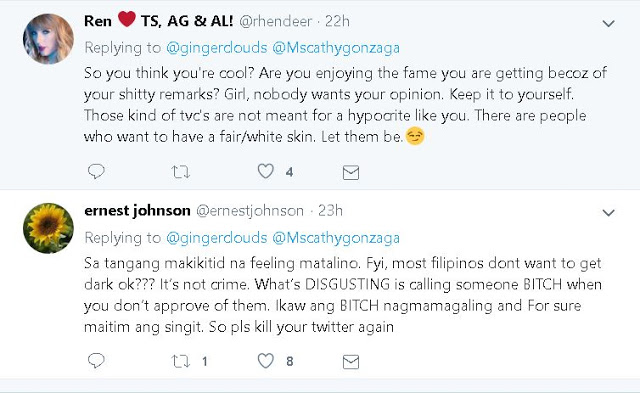The image size is (640, 393).
Task: Open @Mscathygonzaga mention in Ren's tweet
Action: pos(336,48)
